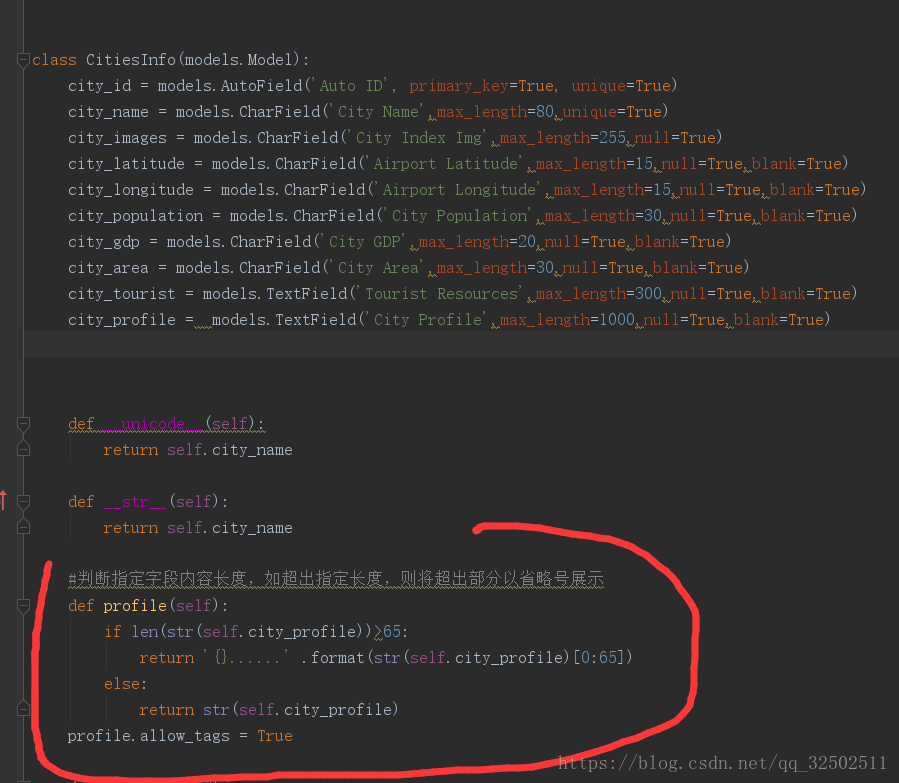Collapse the __str__ method fold marker
The image size is (899, 783).
pos(23,502)
